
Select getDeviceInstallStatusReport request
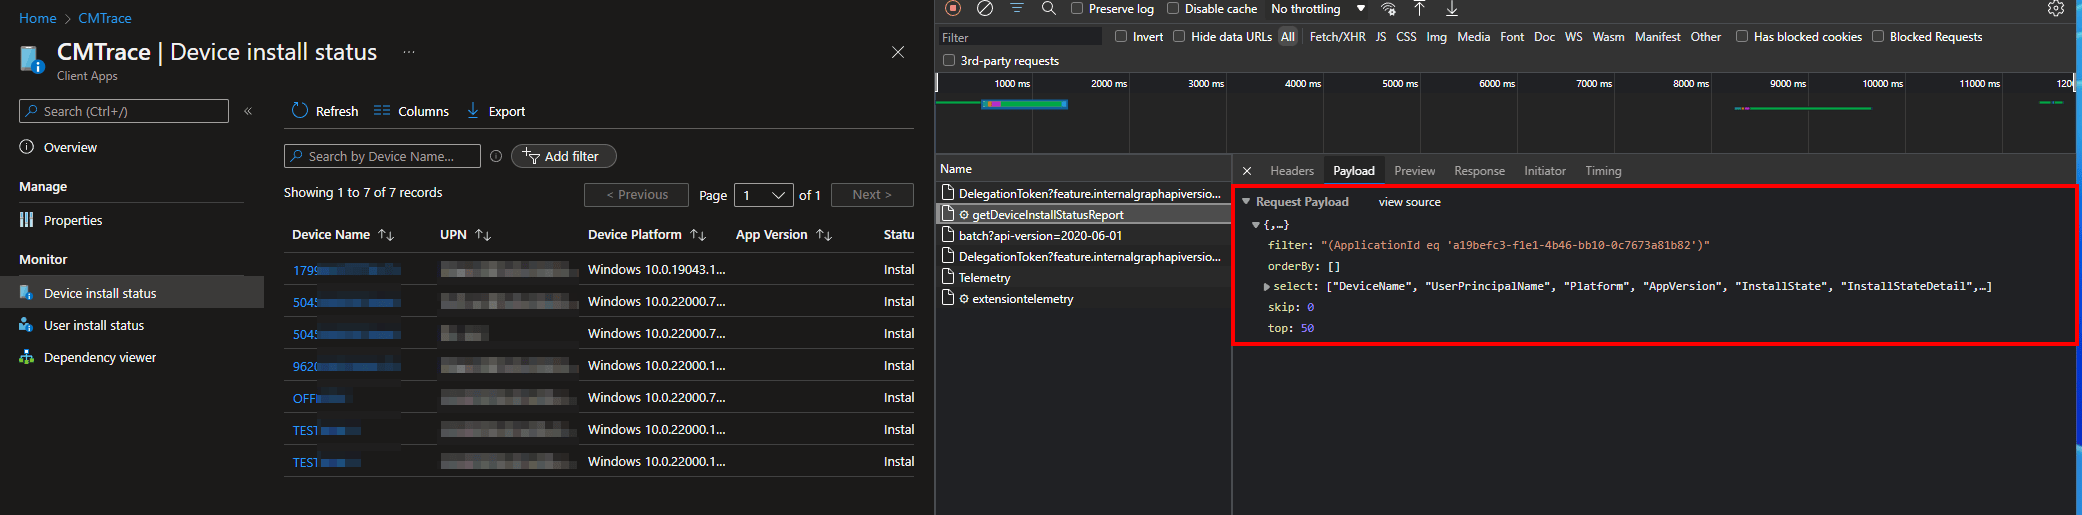pos(1083,214)
